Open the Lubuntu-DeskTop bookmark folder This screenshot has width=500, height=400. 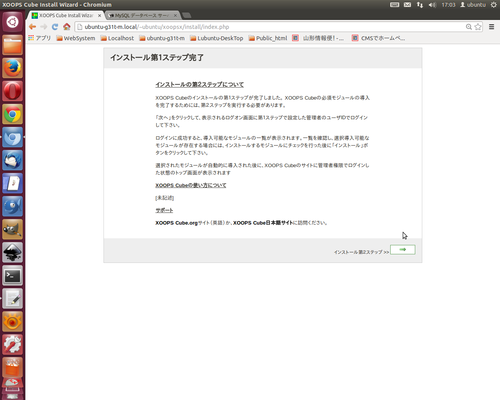coord(216,38)
